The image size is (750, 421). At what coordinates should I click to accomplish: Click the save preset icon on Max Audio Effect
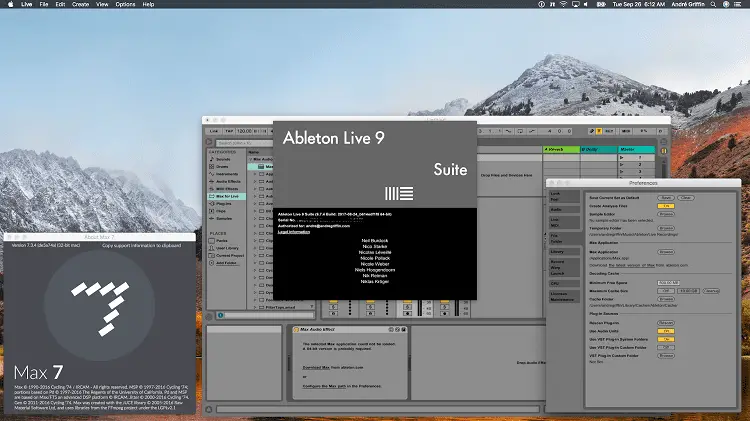coord(404,330)
